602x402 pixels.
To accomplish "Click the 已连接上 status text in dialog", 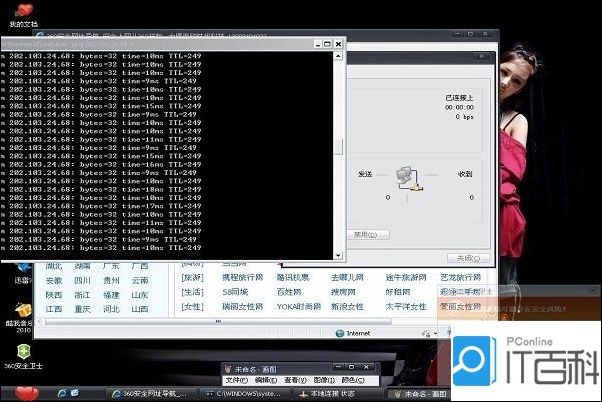I will coord(460,98).
